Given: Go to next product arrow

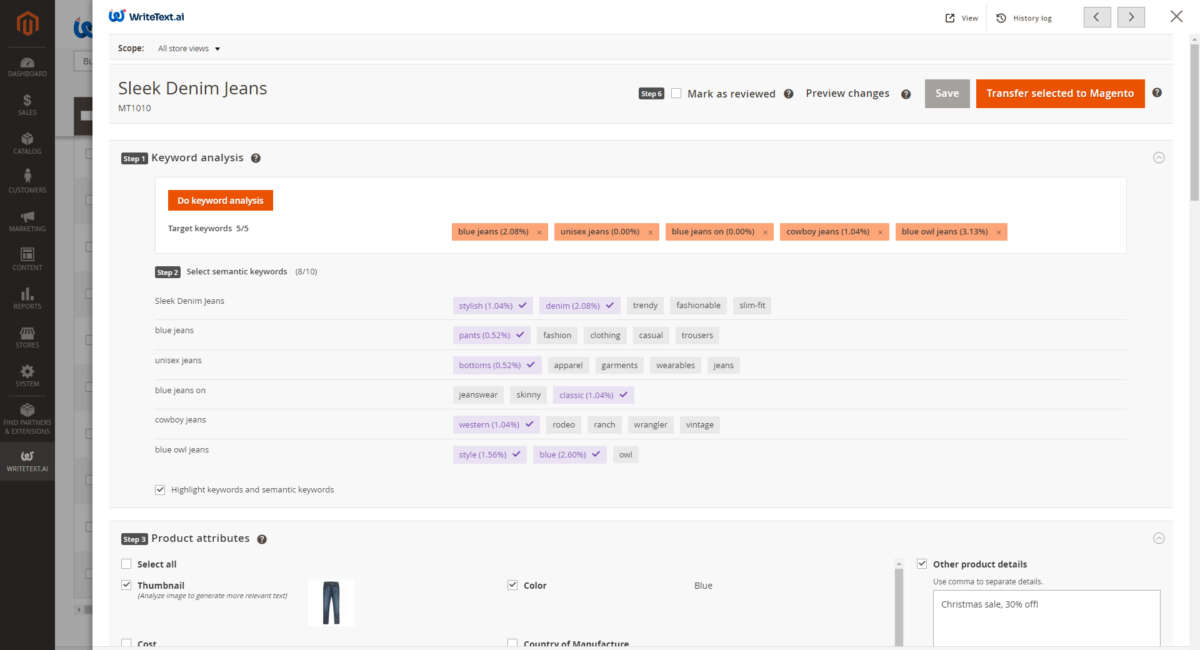Looking at the screenshot, I should tap(1131, 17).
